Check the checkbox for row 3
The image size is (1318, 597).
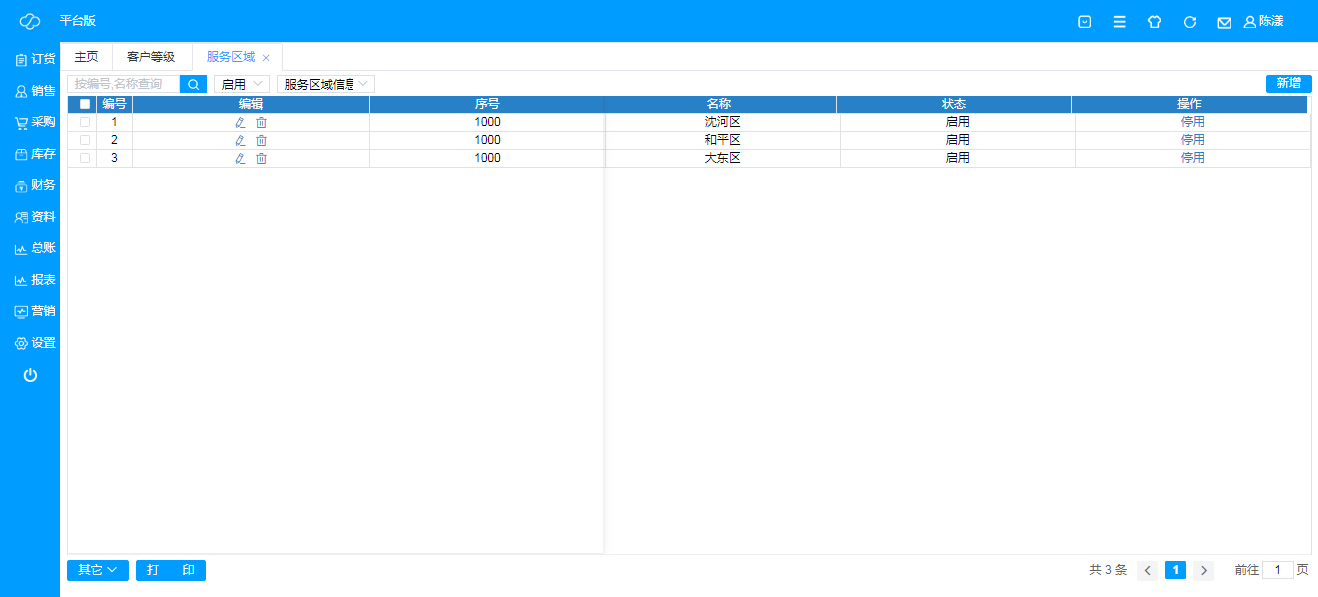pos(85,158)
